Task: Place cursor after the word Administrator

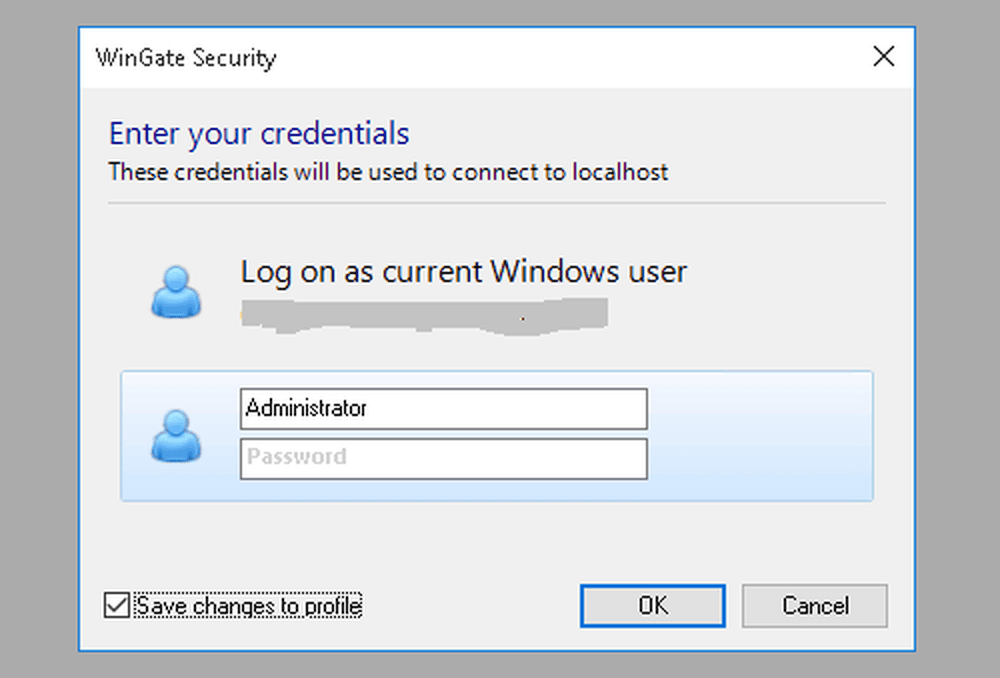Action: click(369, 409)
